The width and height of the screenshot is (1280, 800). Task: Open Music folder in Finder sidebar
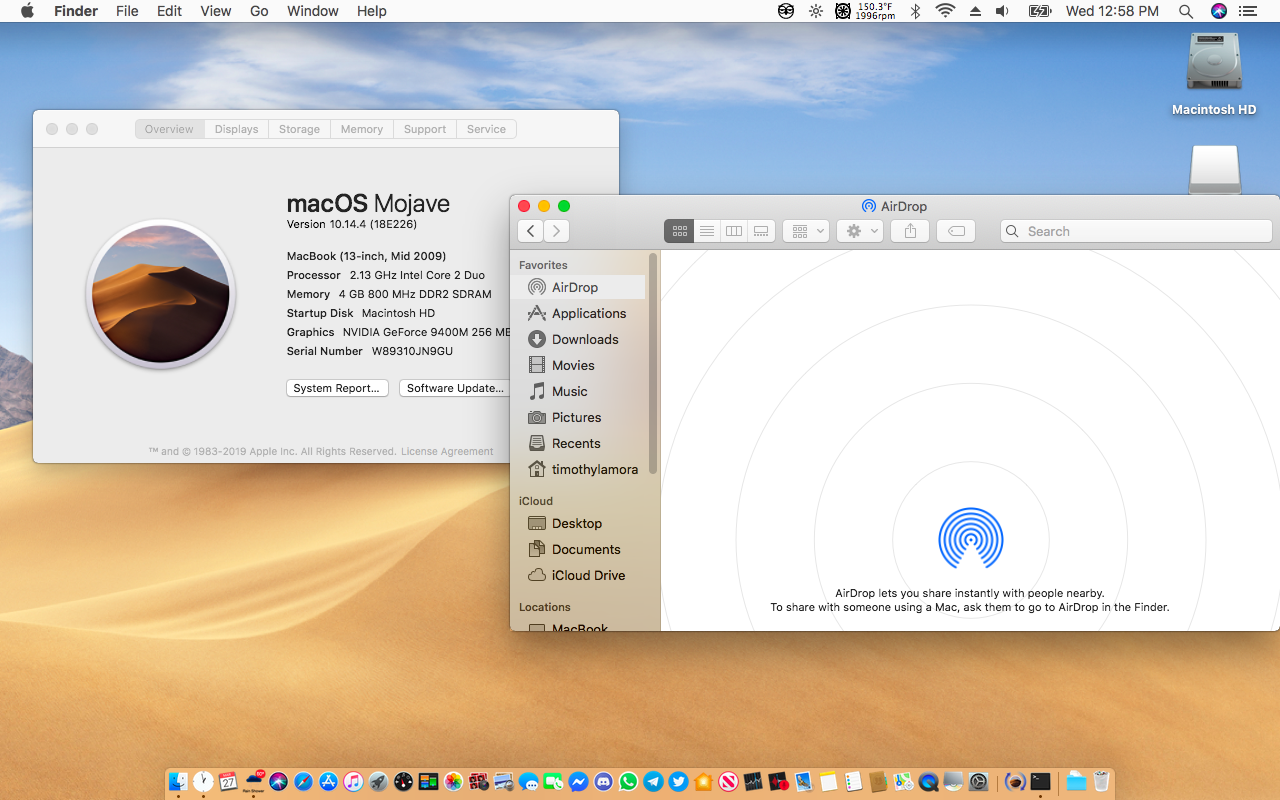point(579,391)
